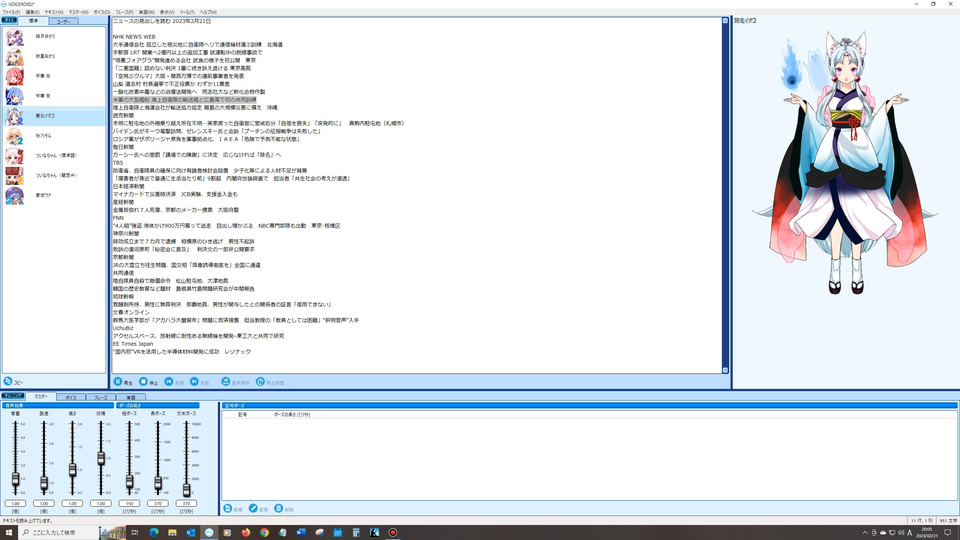
Task: Choose the 音街ウナ voice avatar
Action: pyautogui.click(x=14, y=195)
